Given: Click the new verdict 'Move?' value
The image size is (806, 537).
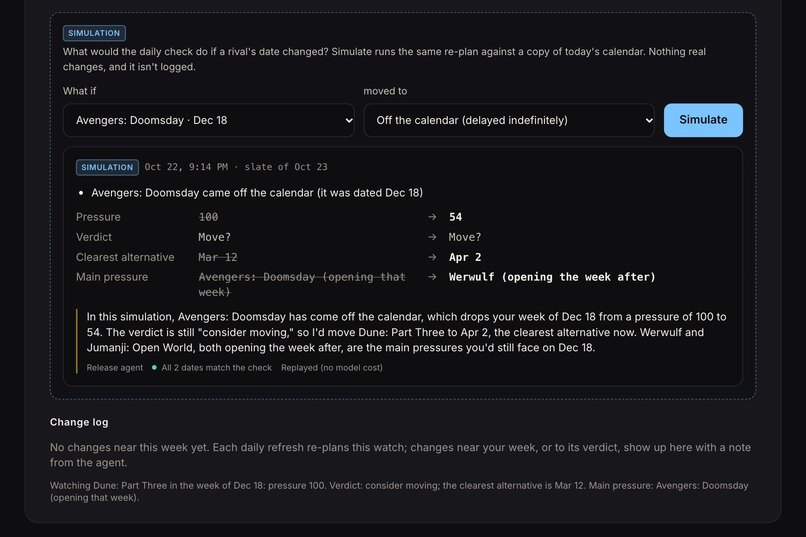Looking at the screenshot, I should (x=465, y=237).
